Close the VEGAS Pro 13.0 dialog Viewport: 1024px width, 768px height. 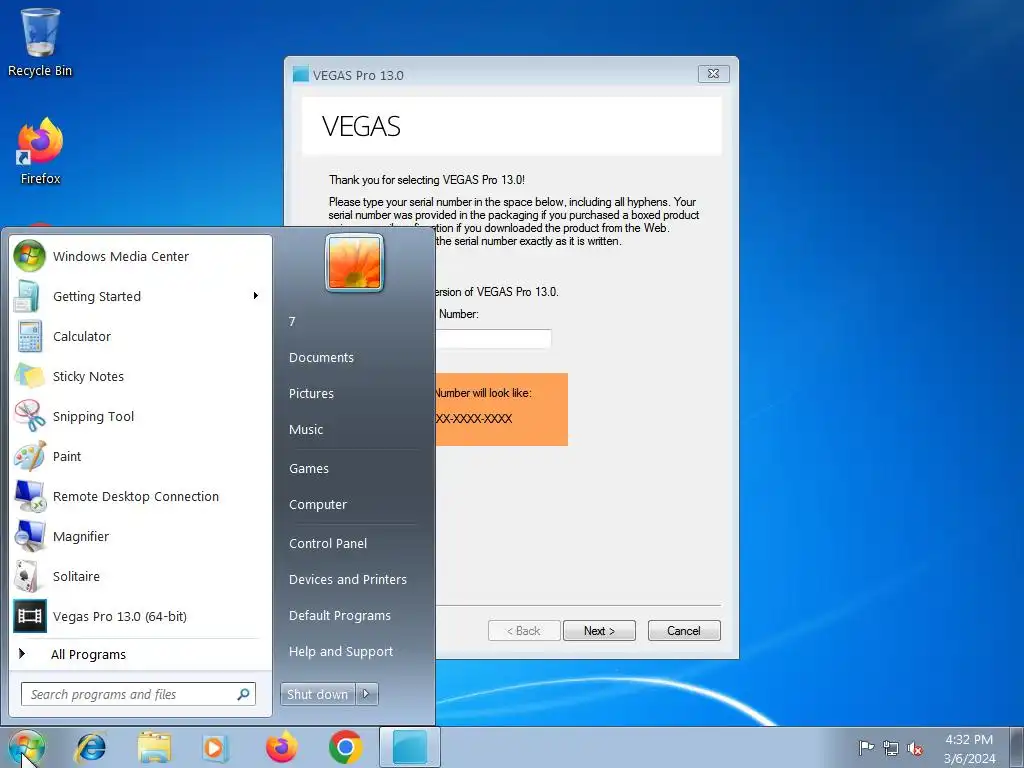(713, 74)
